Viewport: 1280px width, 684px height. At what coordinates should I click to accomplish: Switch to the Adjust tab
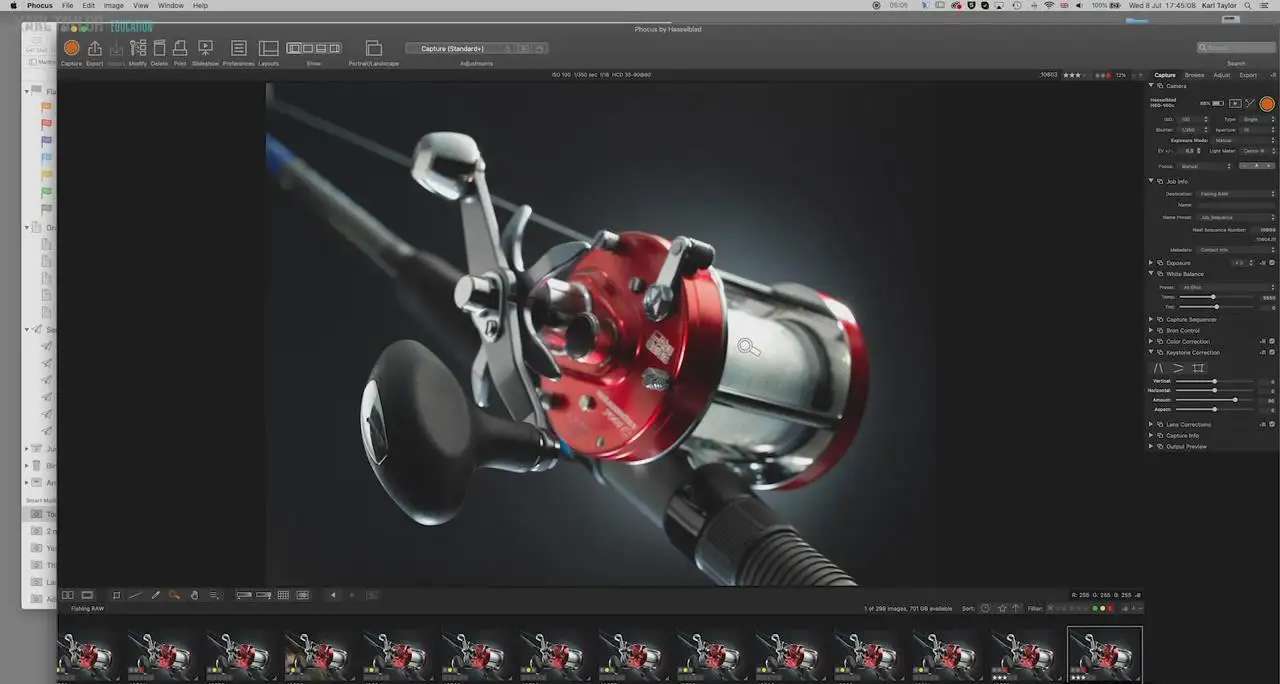click(x=1222, y=75)
